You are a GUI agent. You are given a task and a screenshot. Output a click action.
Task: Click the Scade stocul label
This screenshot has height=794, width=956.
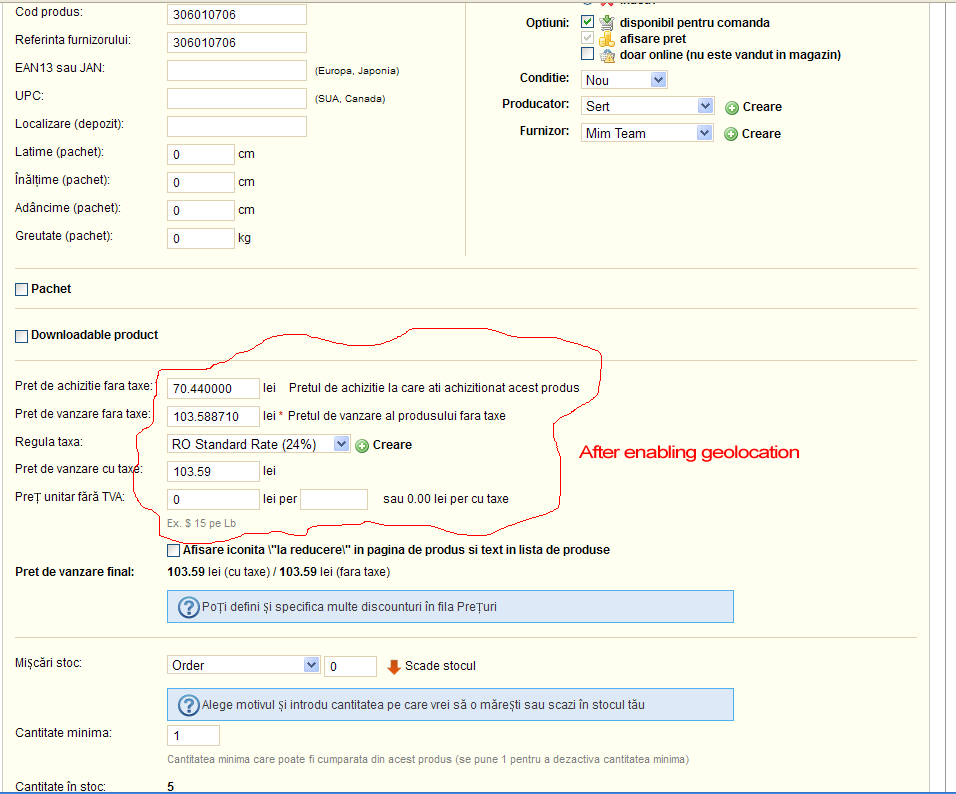point(440,666)
